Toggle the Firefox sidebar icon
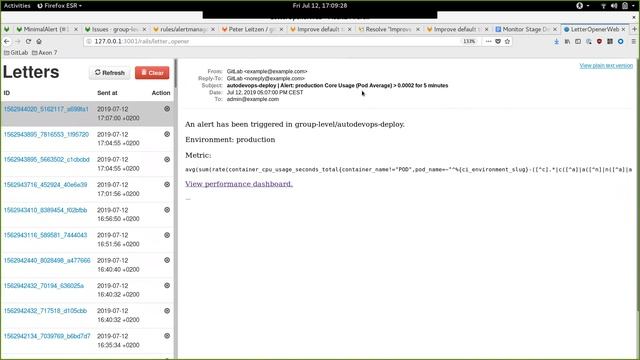Viewport: 640px width, 360px height. [x=578, y=41]
